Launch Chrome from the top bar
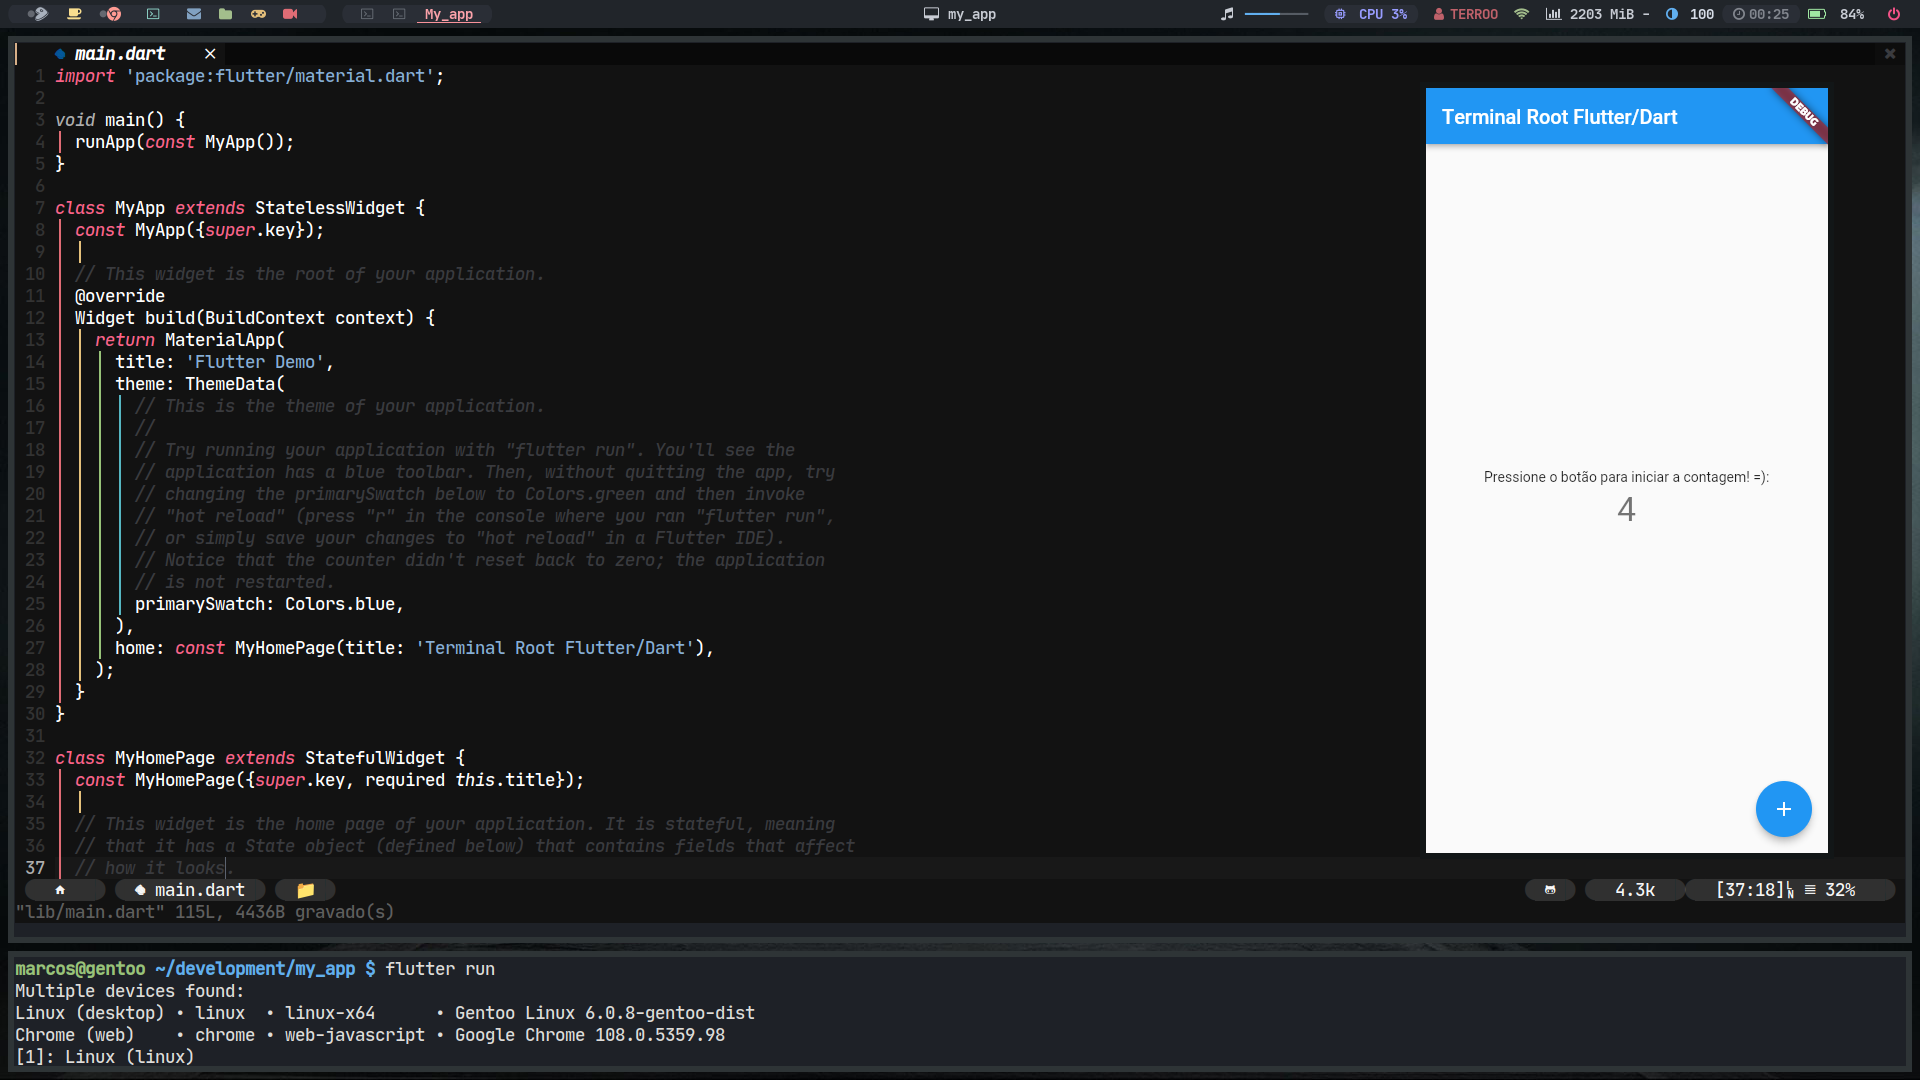 point(111,14)
